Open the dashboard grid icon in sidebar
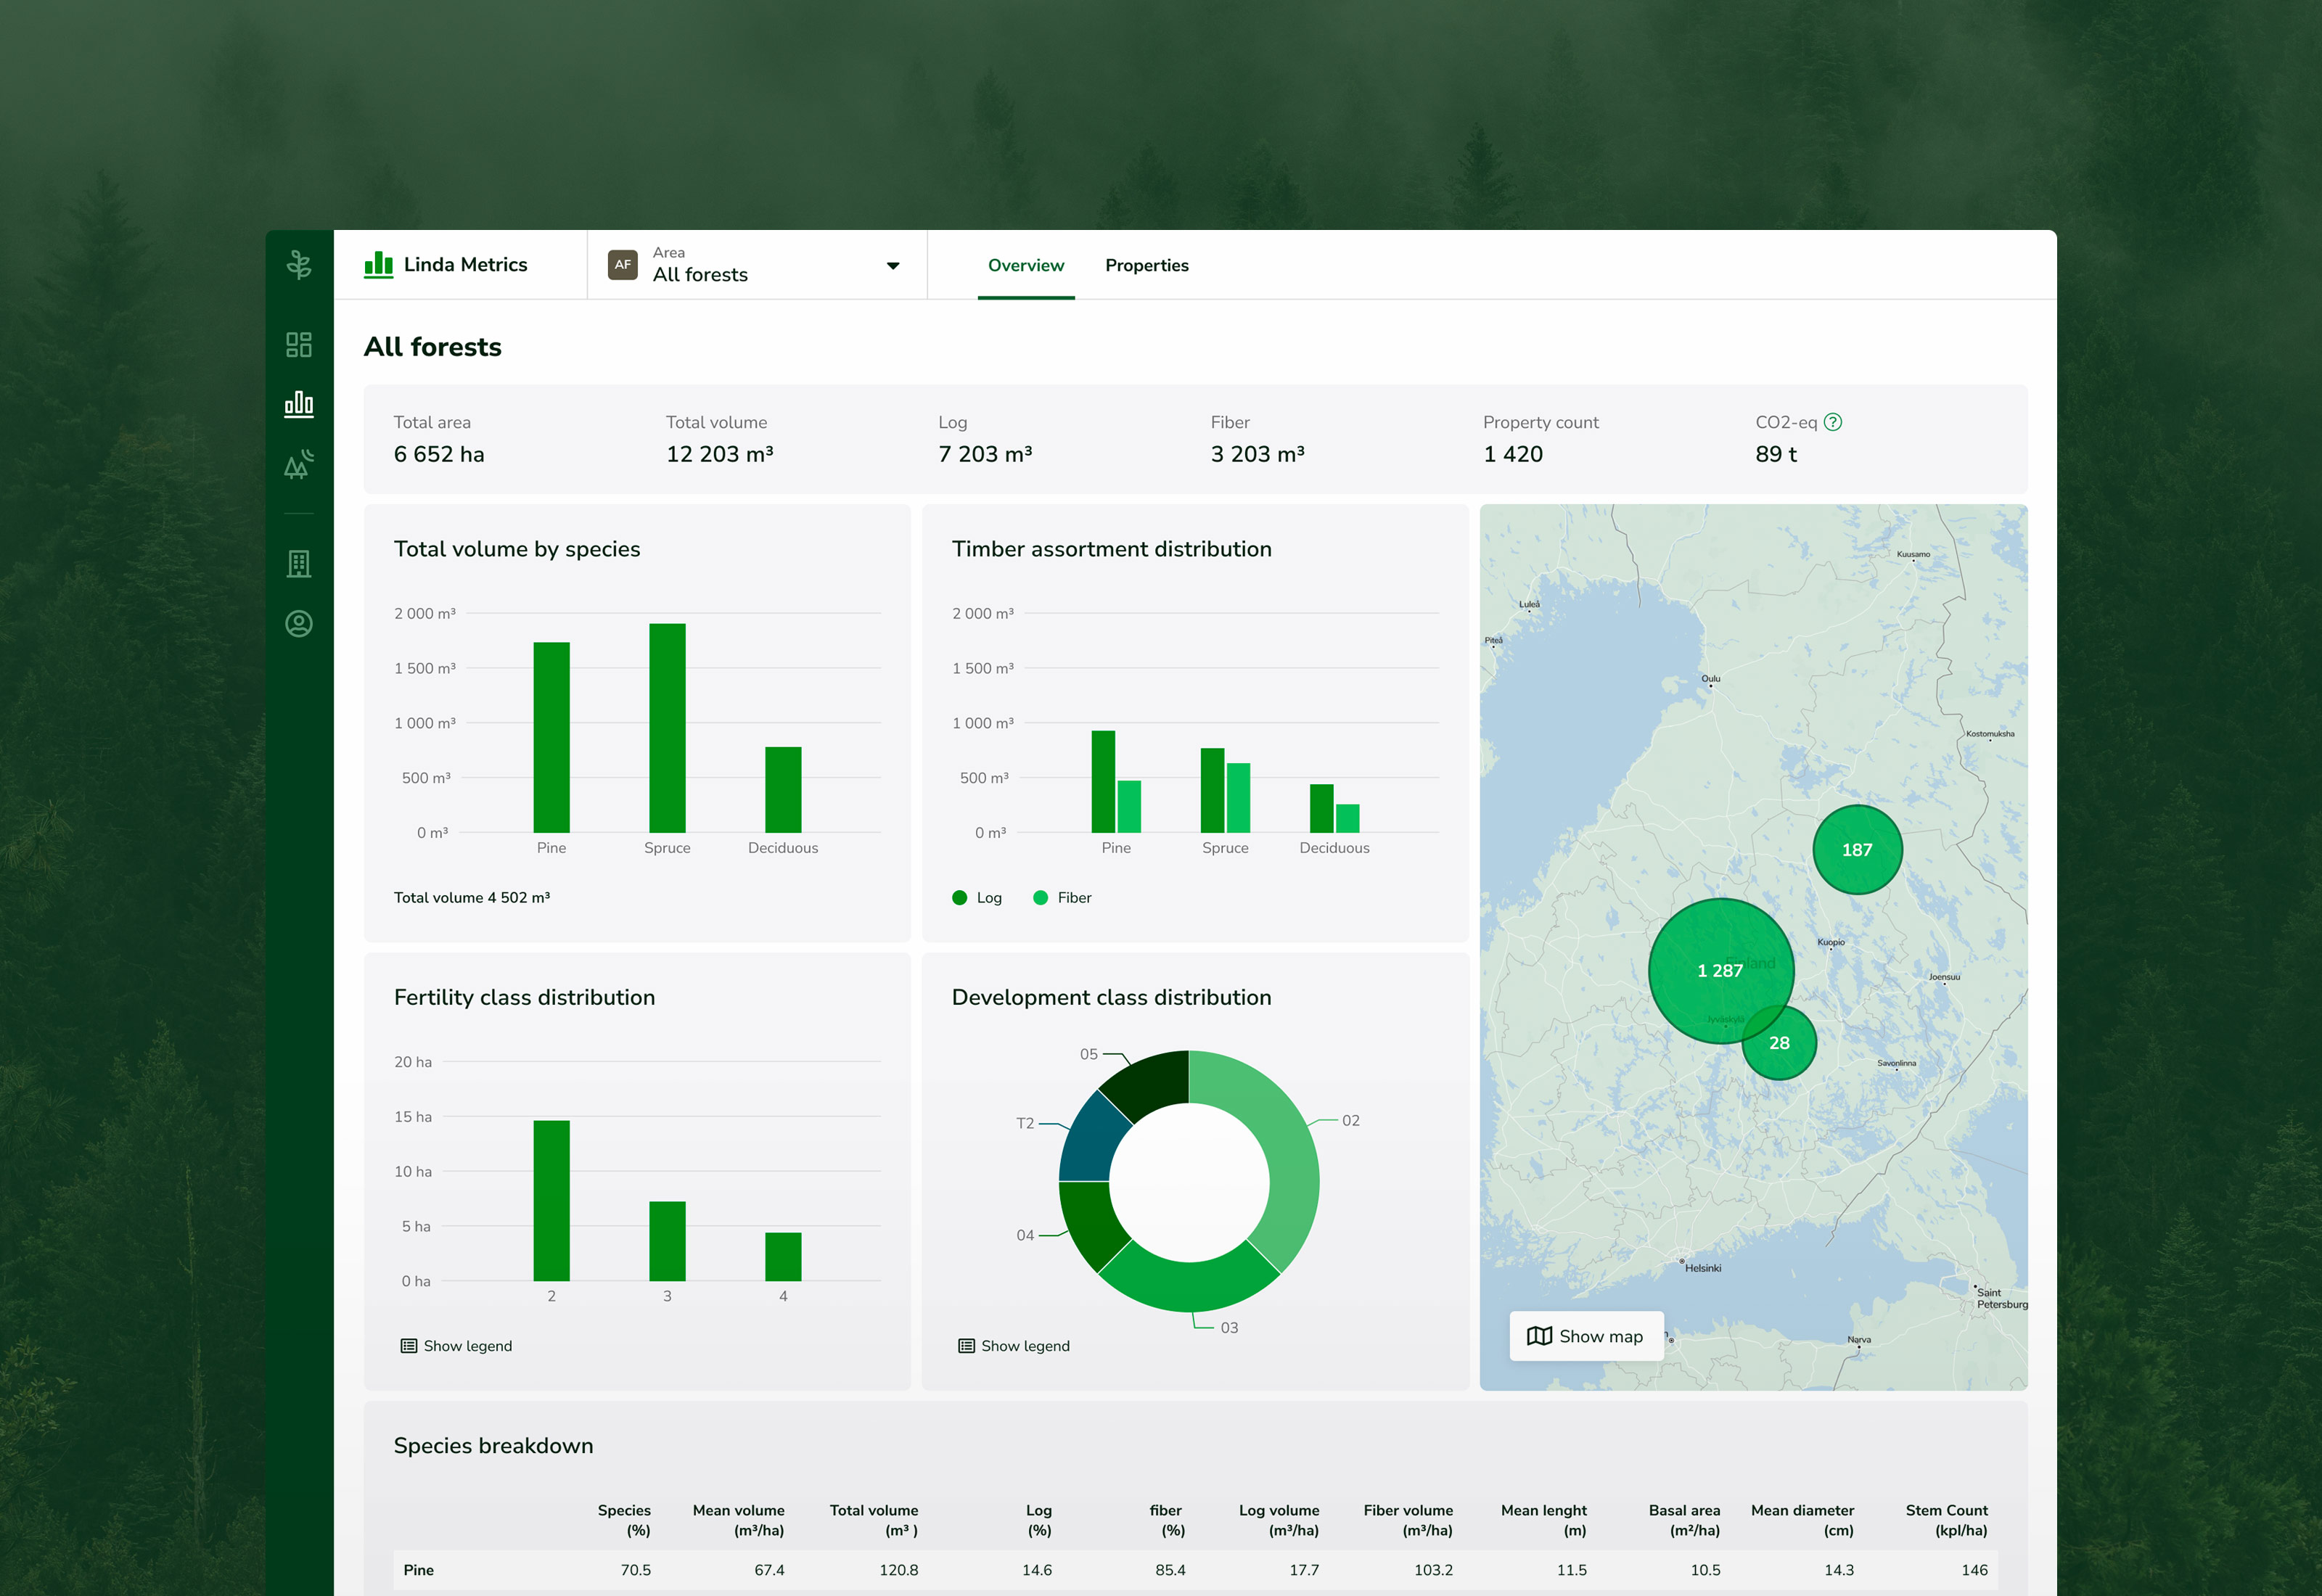Image resolution: width=2322 pixels, height=1596 pixels. [298, 345]
